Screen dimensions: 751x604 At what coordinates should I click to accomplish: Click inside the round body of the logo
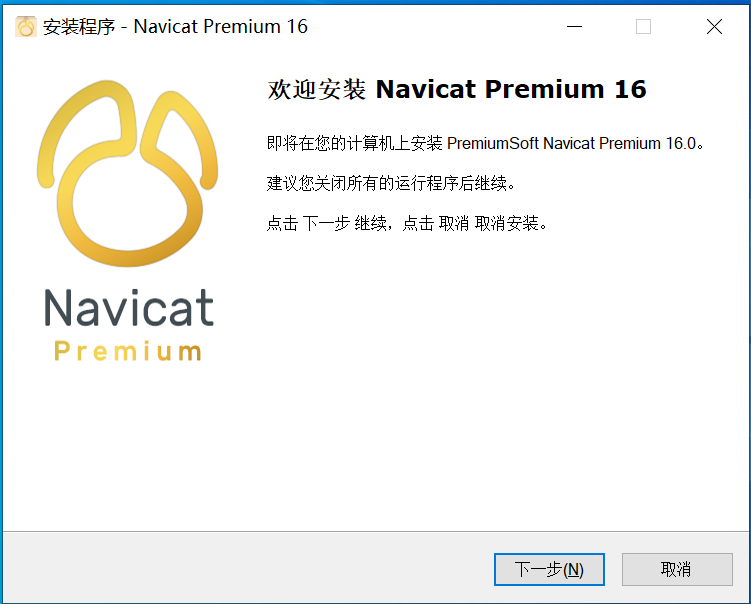128,208
